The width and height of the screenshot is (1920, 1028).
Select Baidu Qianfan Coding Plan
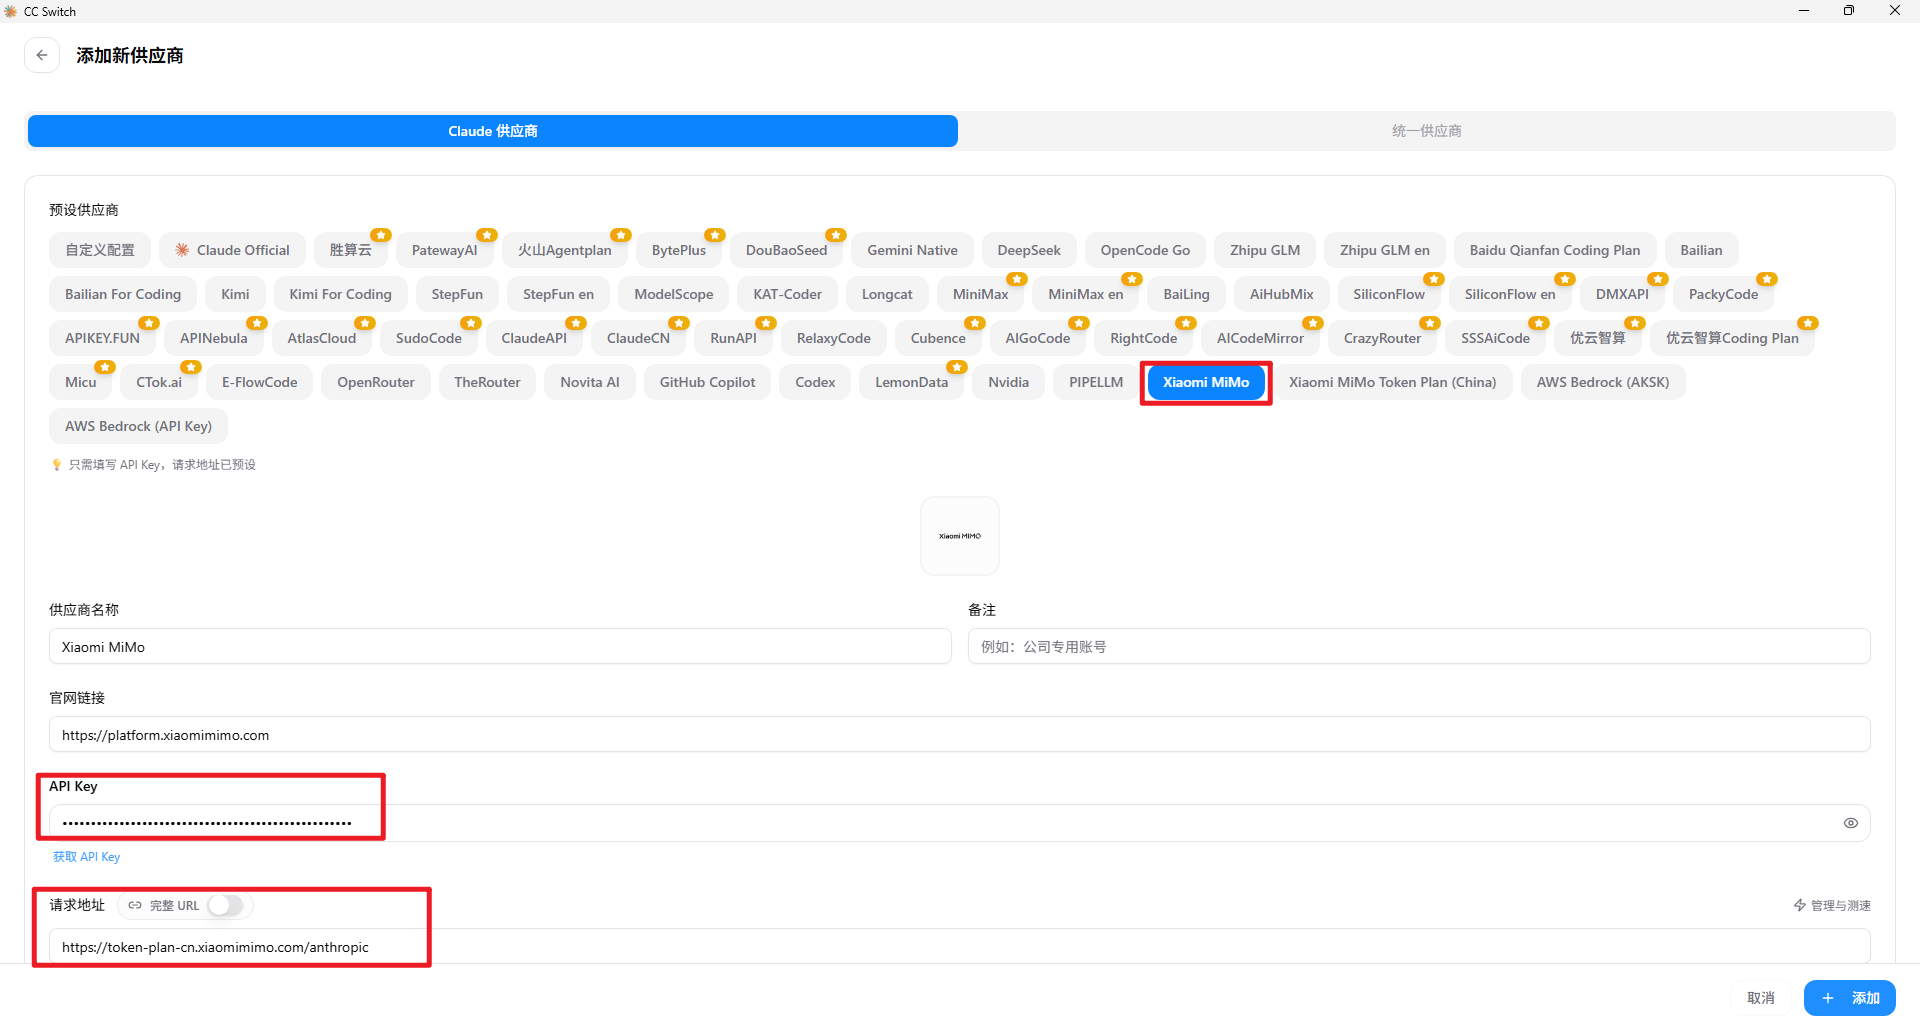(x=1555, y=250)
